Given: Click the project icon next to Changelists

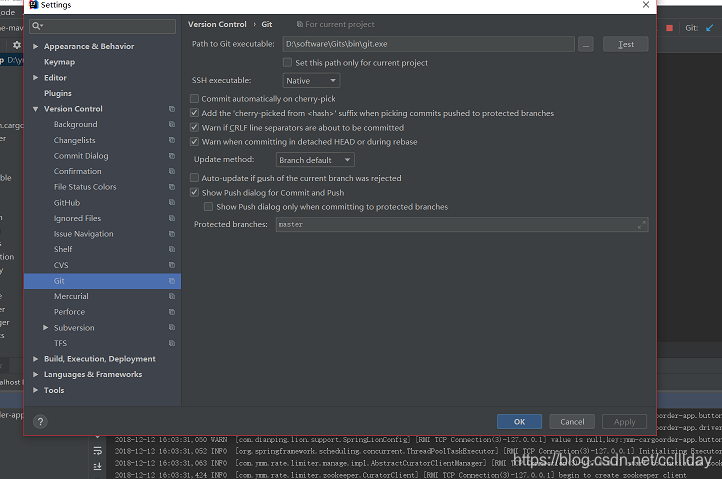Looking at the screenshot, I should pos(172,140).
